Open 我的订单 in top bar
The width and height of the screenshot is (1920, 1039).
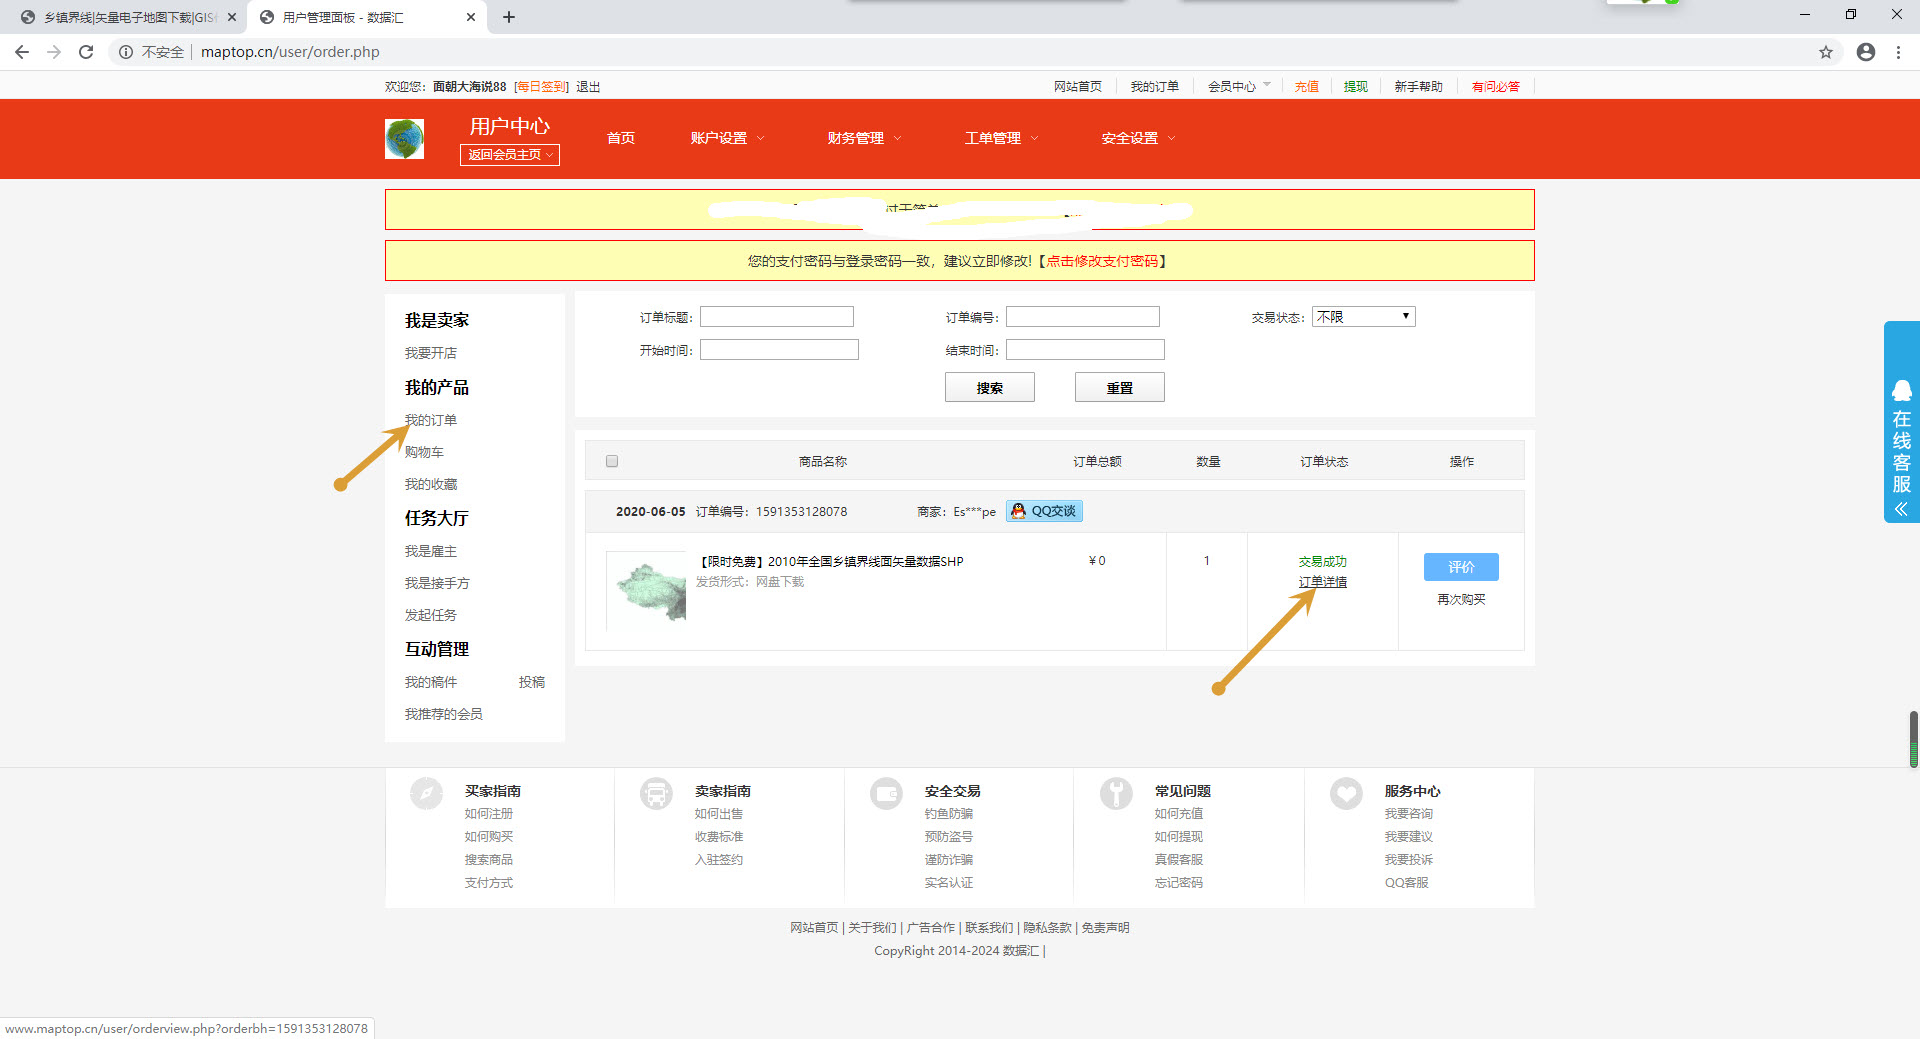(x=1155, y=87)
